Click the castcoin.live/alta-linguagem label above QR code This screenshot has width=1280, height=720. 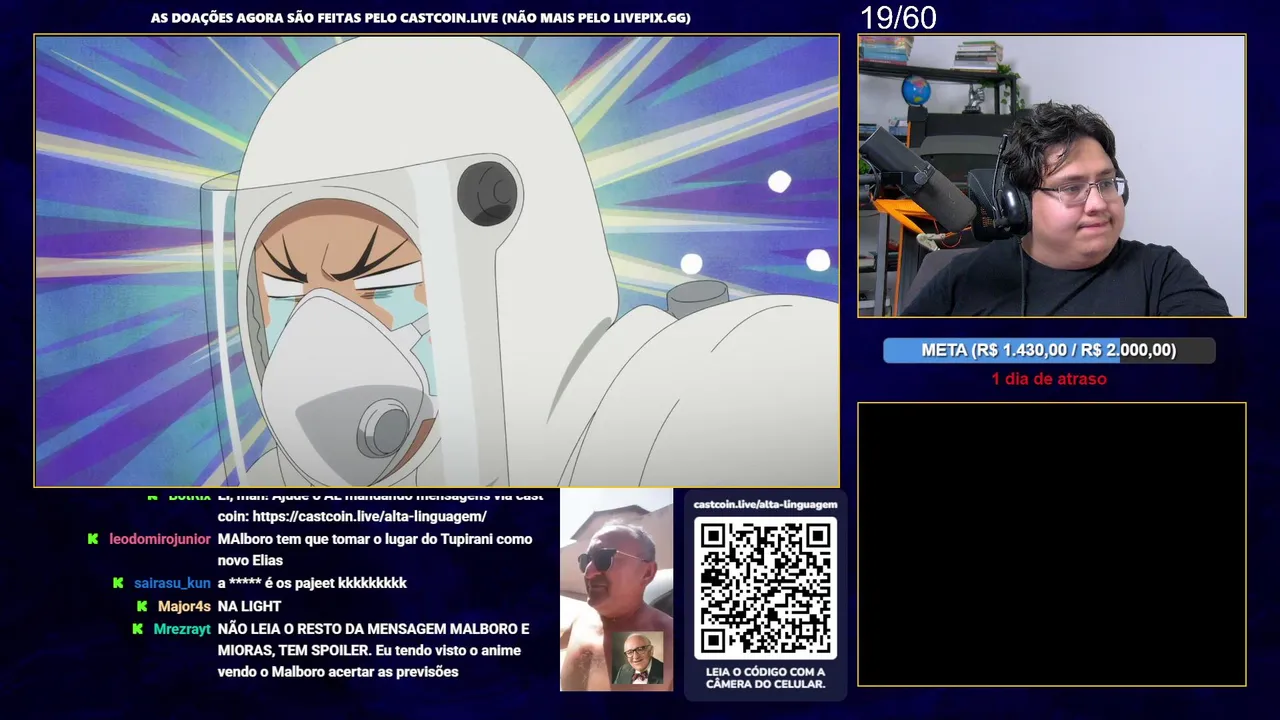(x=765, y=504)
